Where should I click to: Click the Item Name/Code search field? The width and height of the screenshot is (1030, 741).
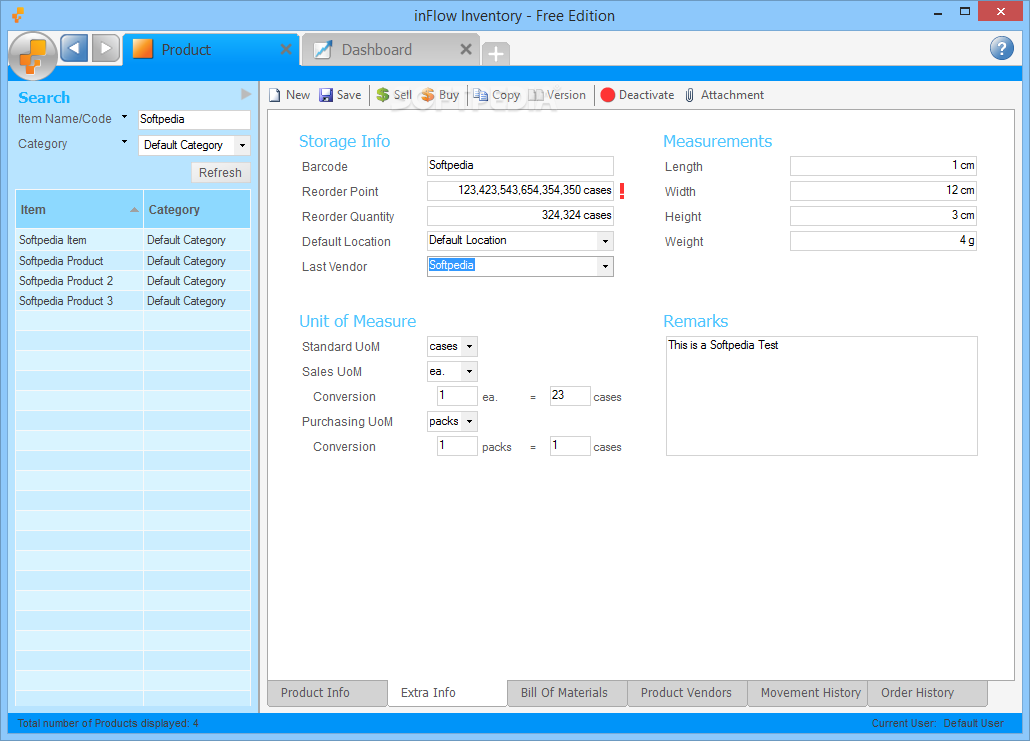coord(194,119)
